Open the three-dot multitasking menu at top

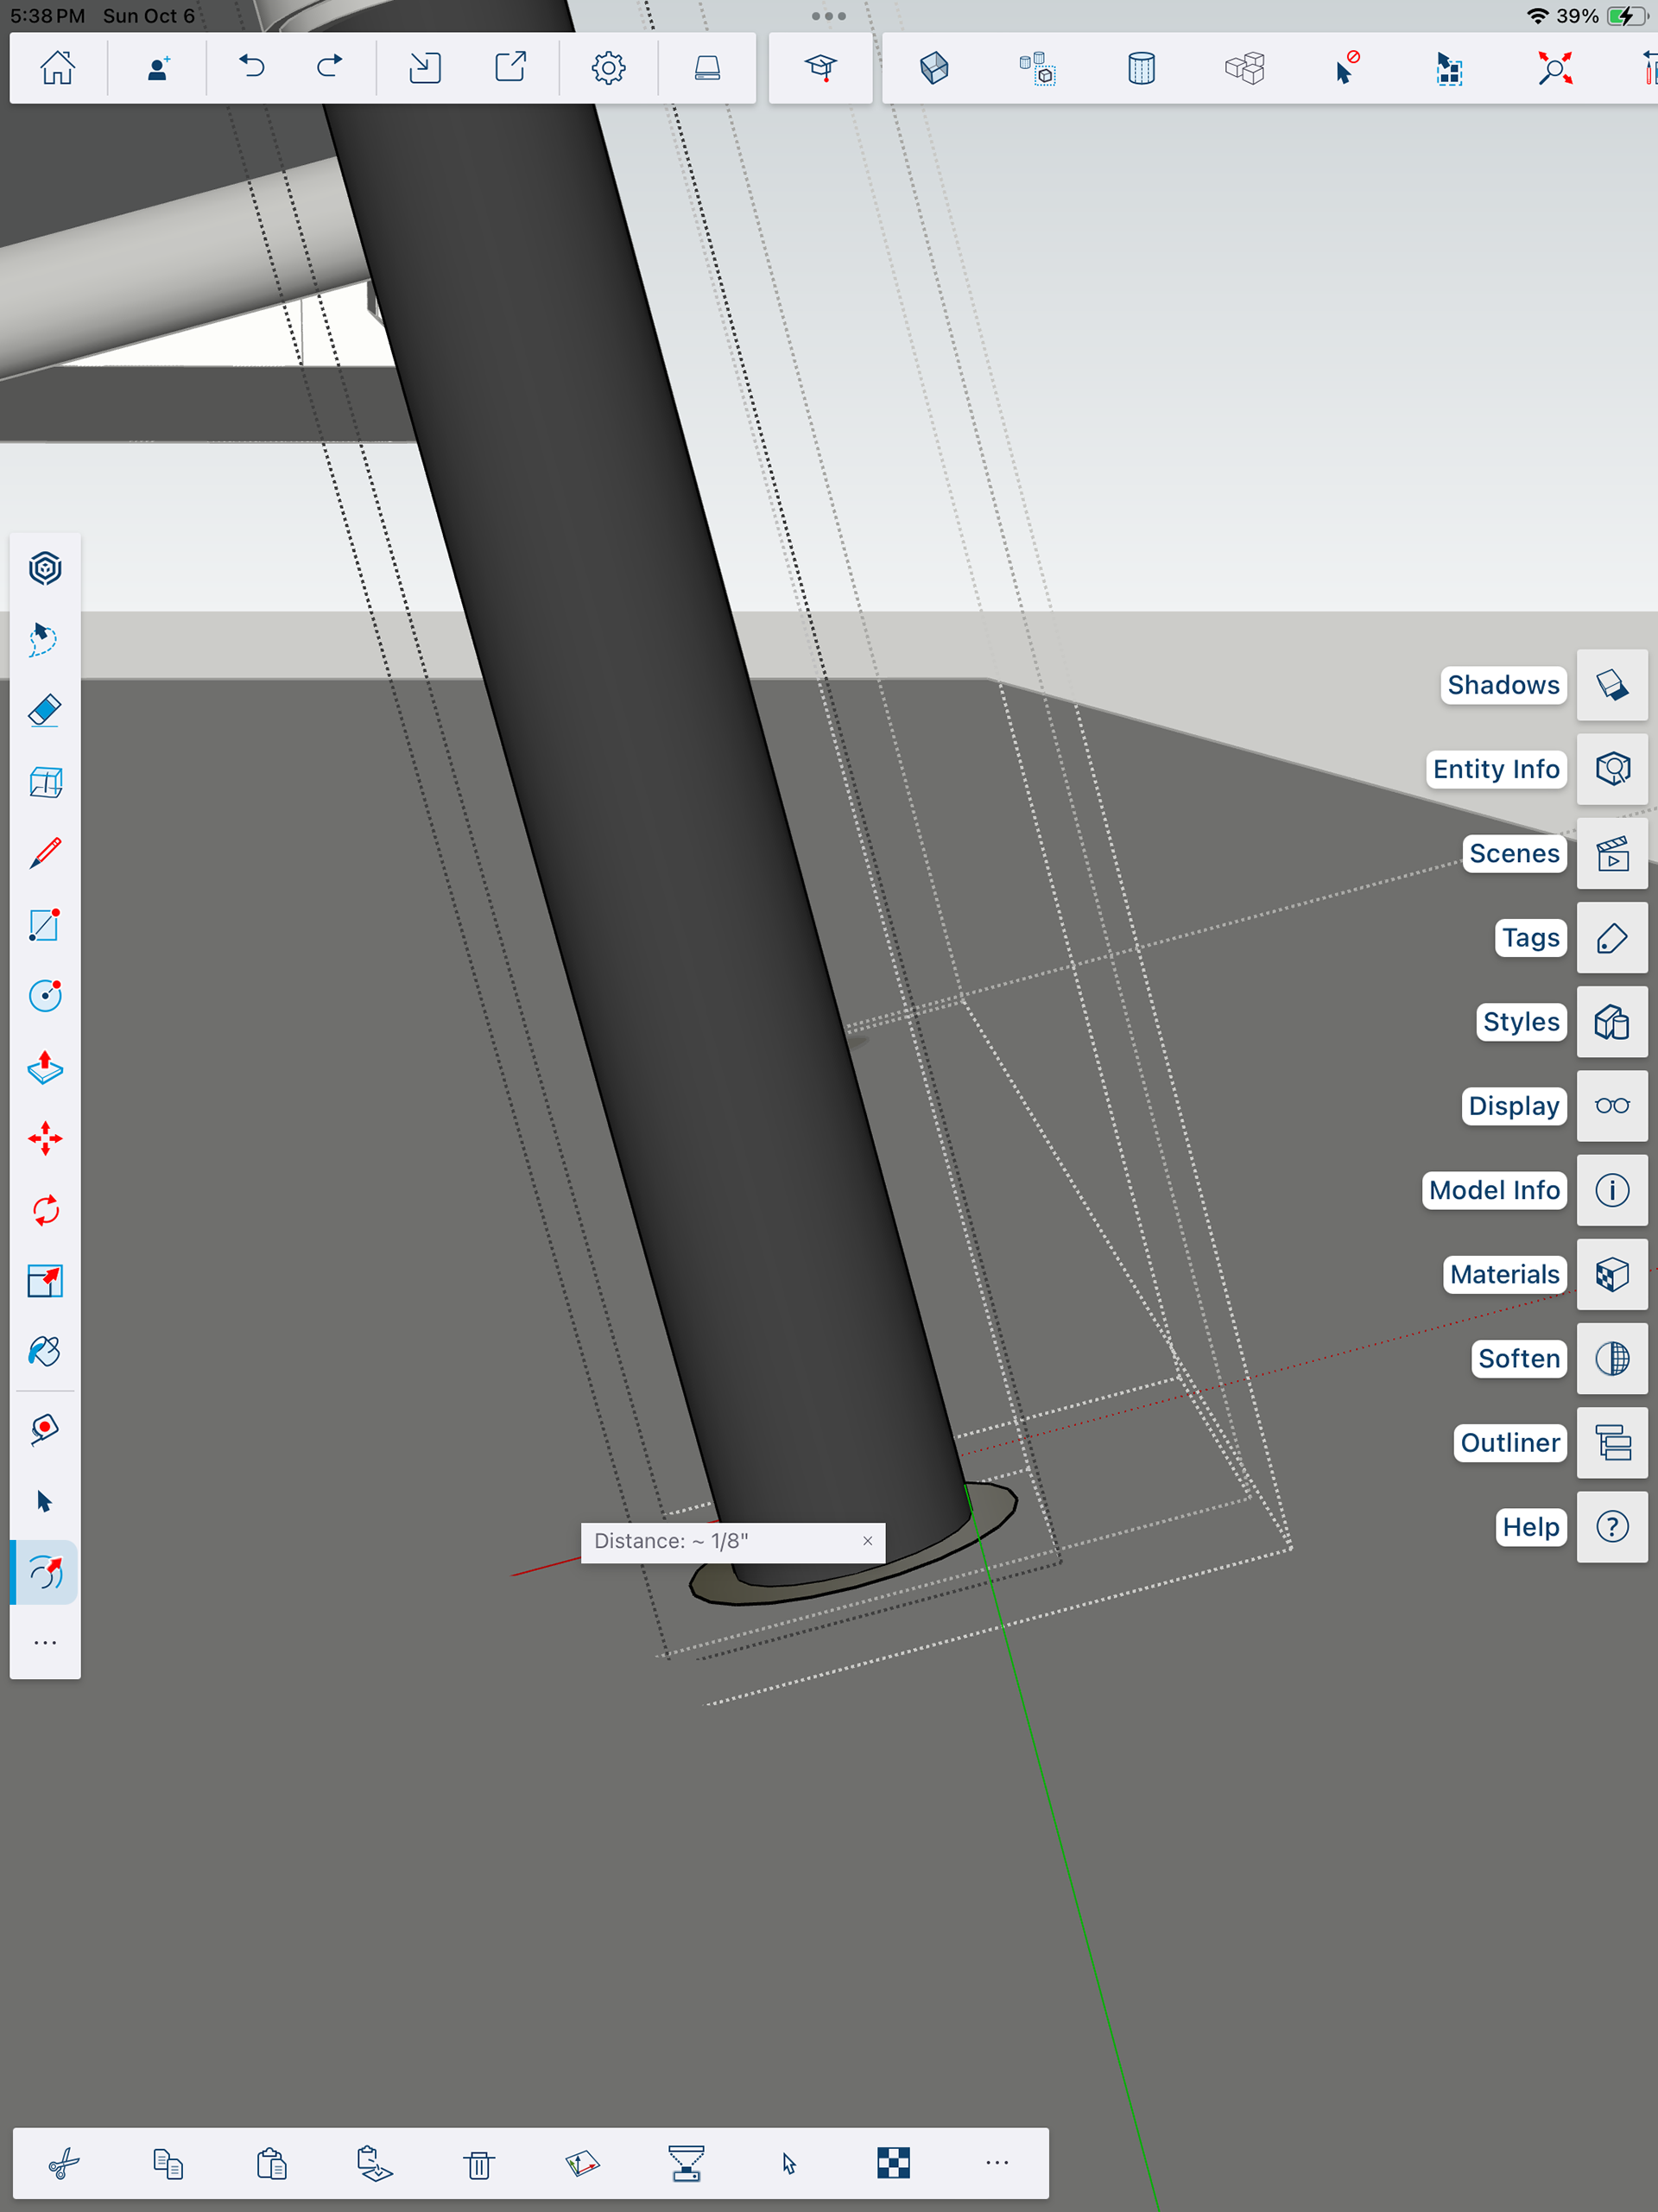[829, 16]
